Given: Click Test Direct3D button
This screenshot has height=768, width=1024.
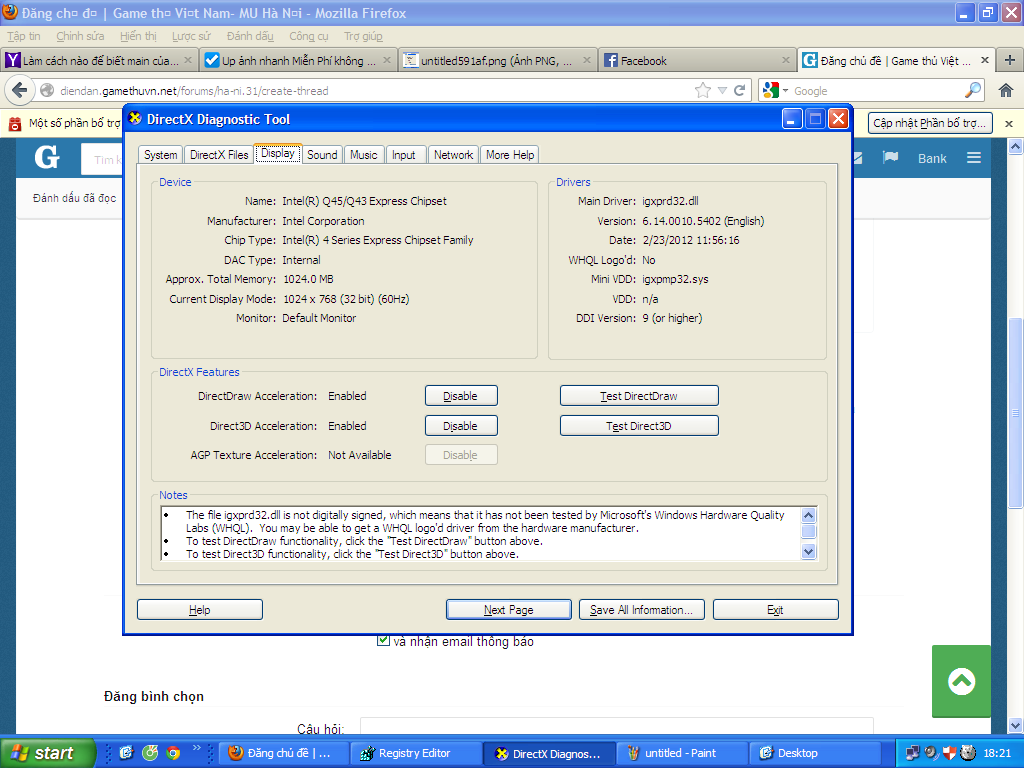Looking at the screenshot, I should click(639, 426).
